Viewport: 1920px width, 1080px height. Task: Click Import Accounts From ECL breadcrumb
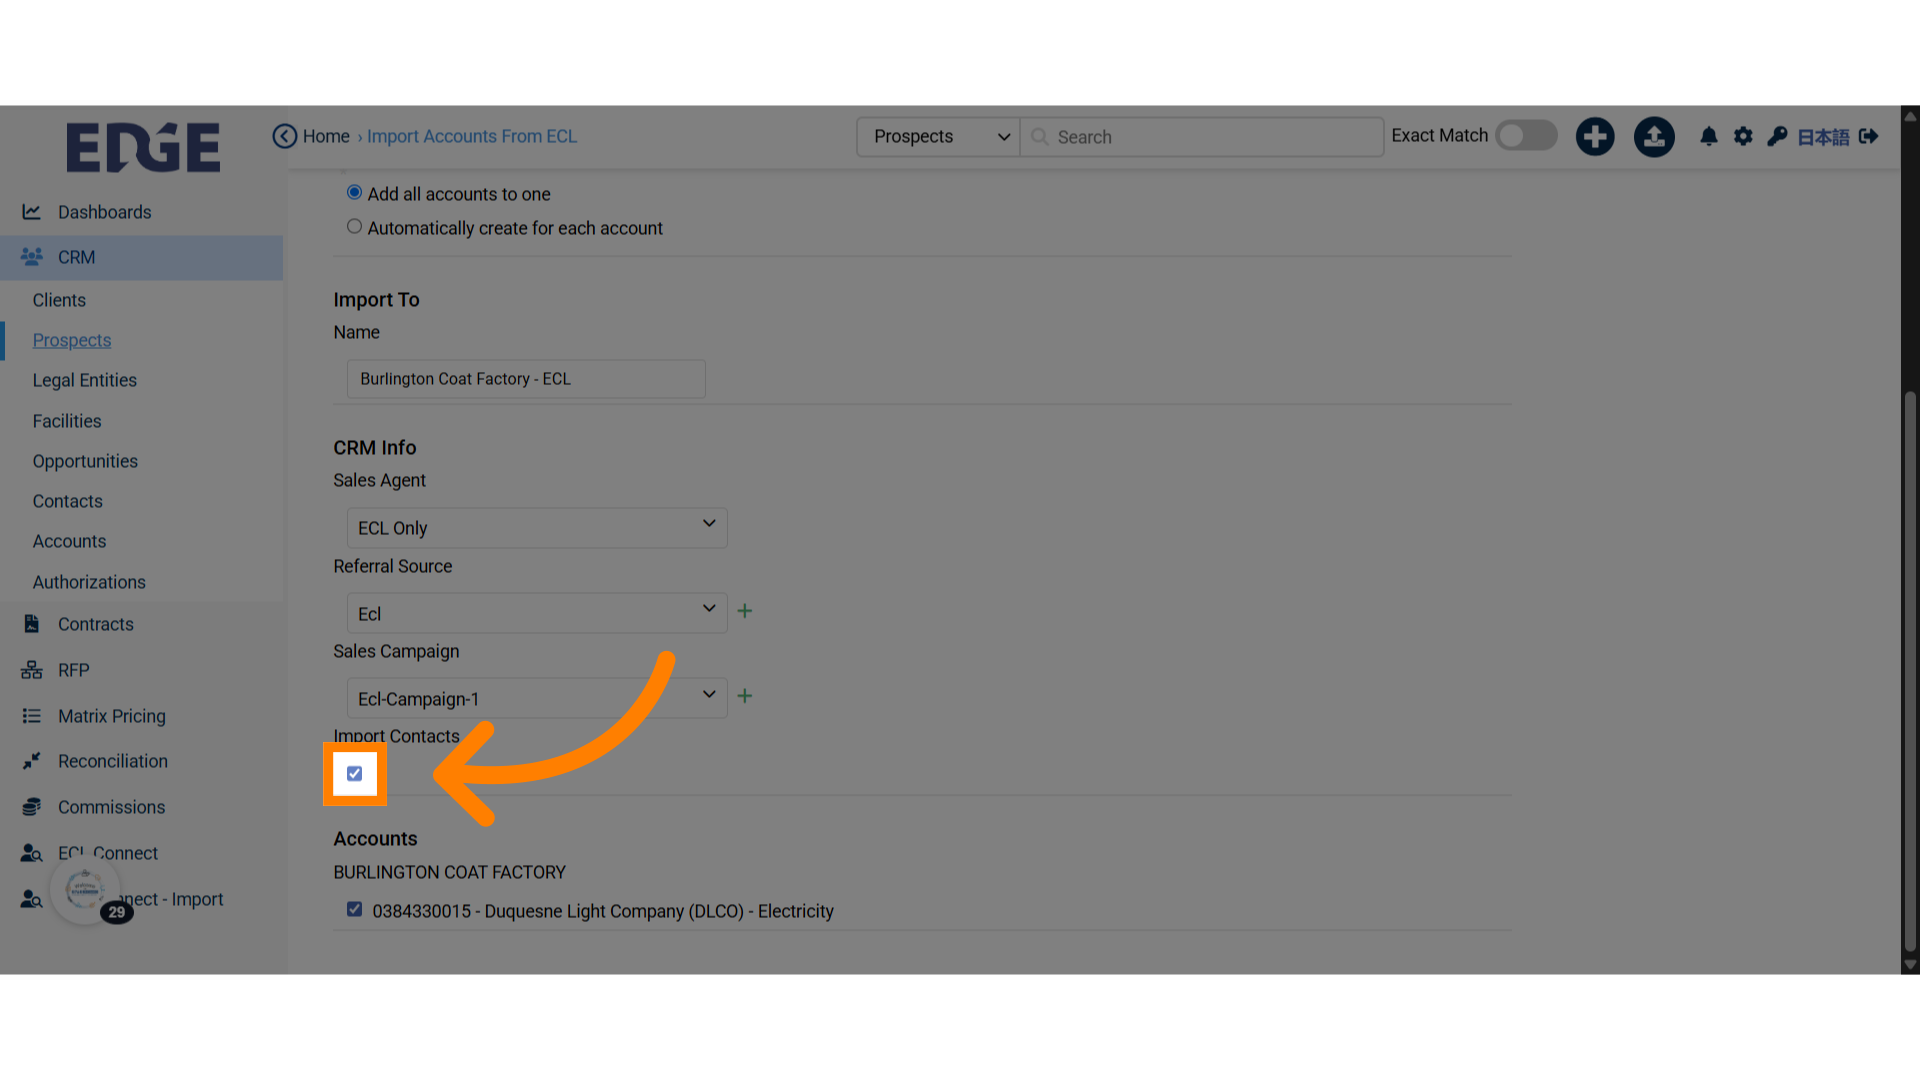(x=472, y=136)
